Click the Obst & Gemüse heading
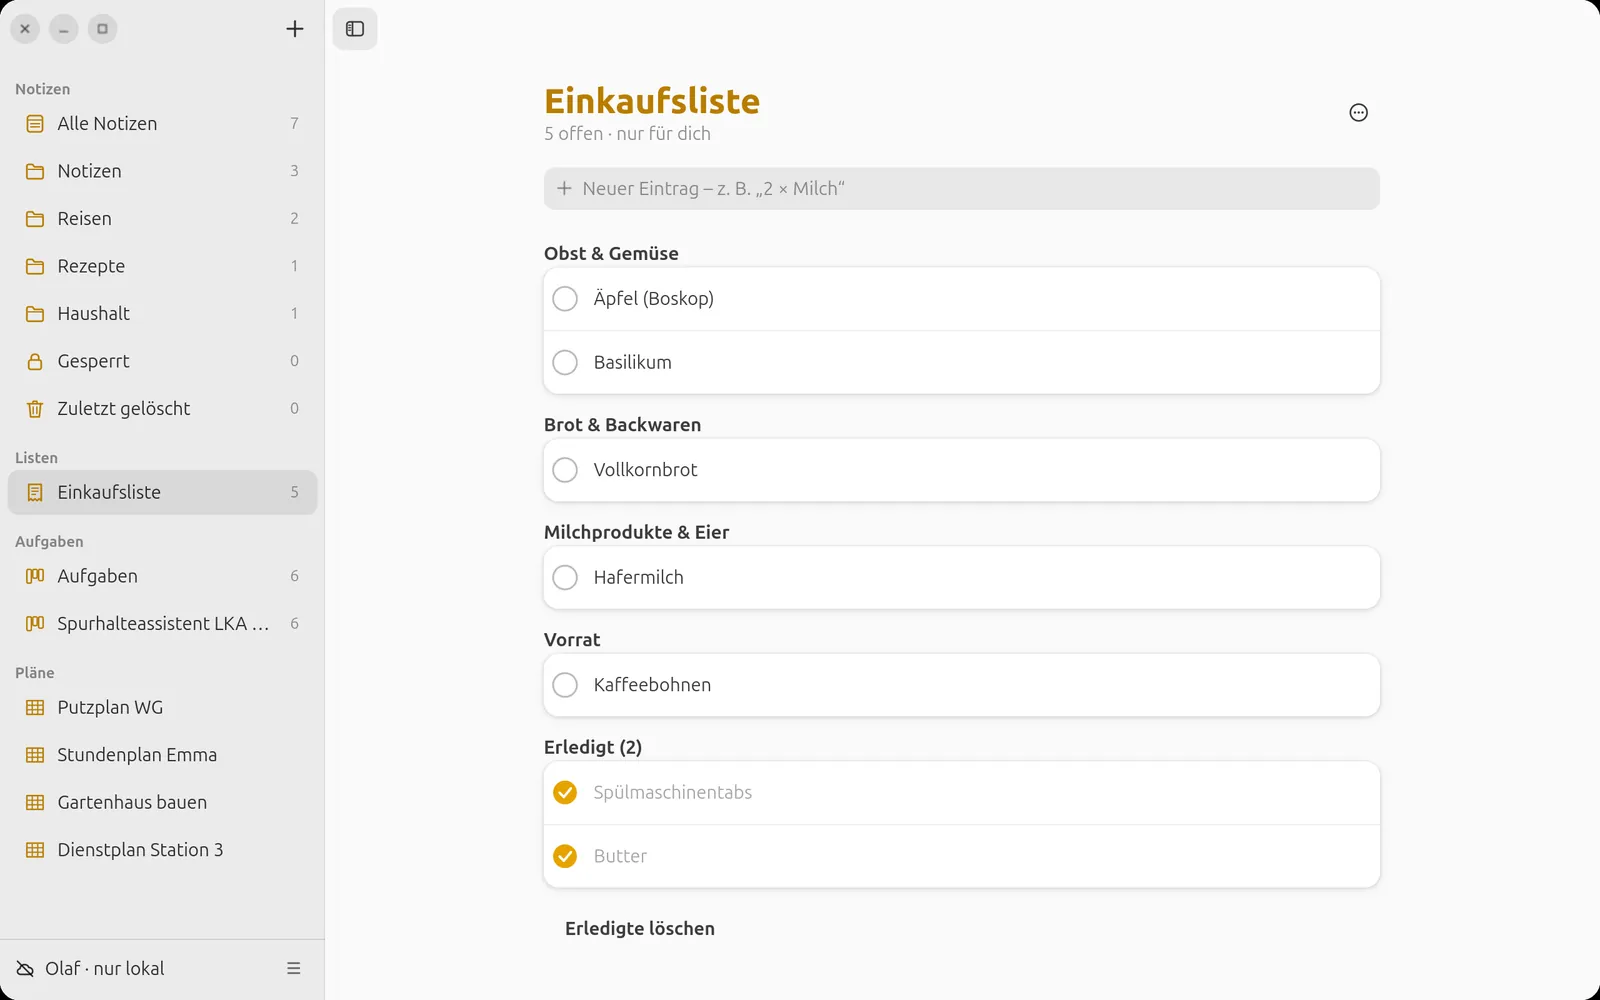Viewport: 1600px width, 1000px height. pos(611,254)
